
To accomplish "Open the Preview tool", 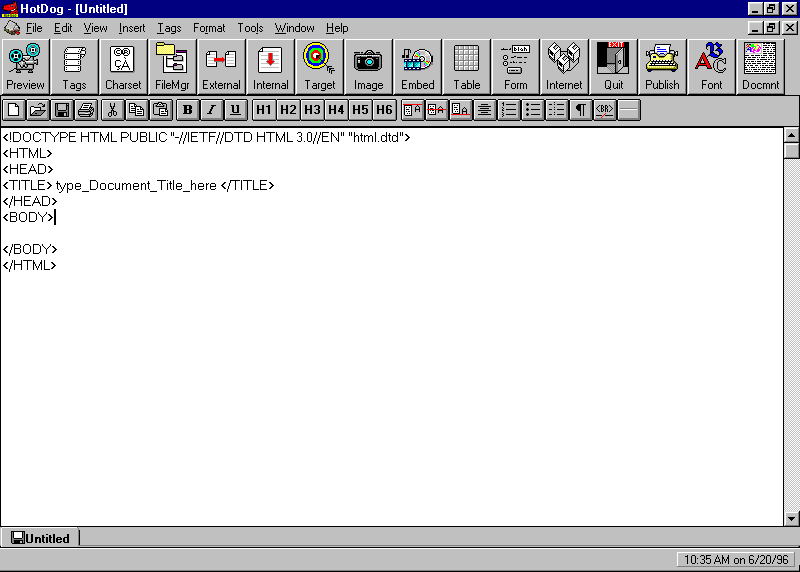I will pos(25,67).
